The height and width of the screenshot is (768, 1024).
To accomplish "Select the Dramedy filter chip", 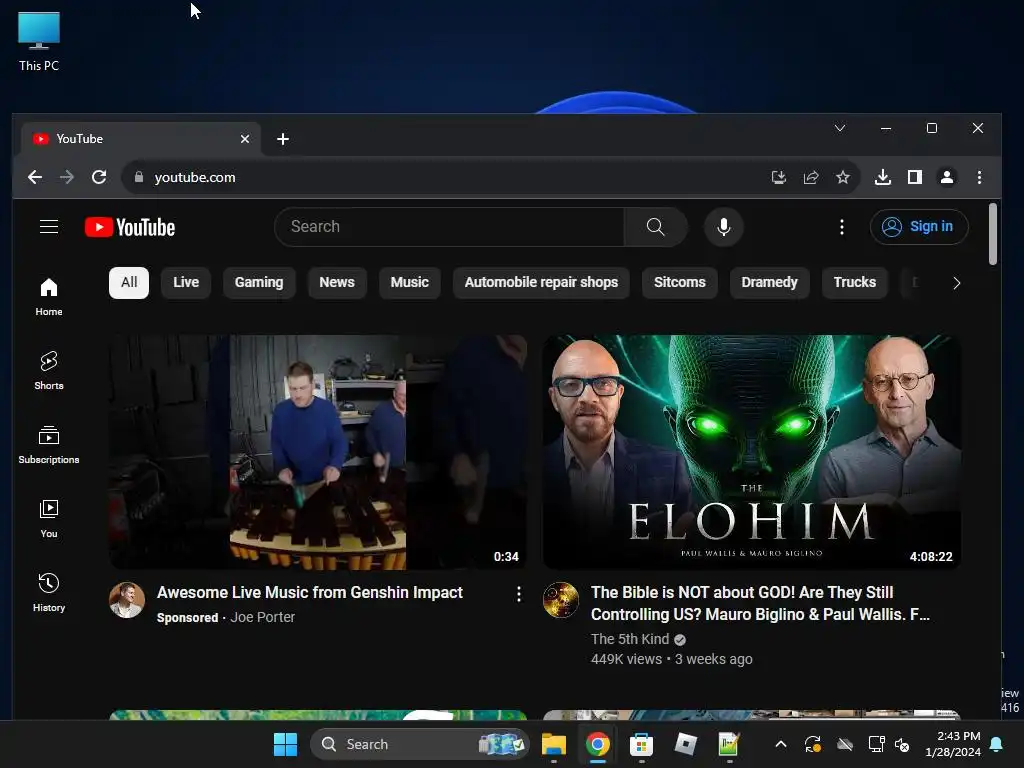I will click(769, 282).
